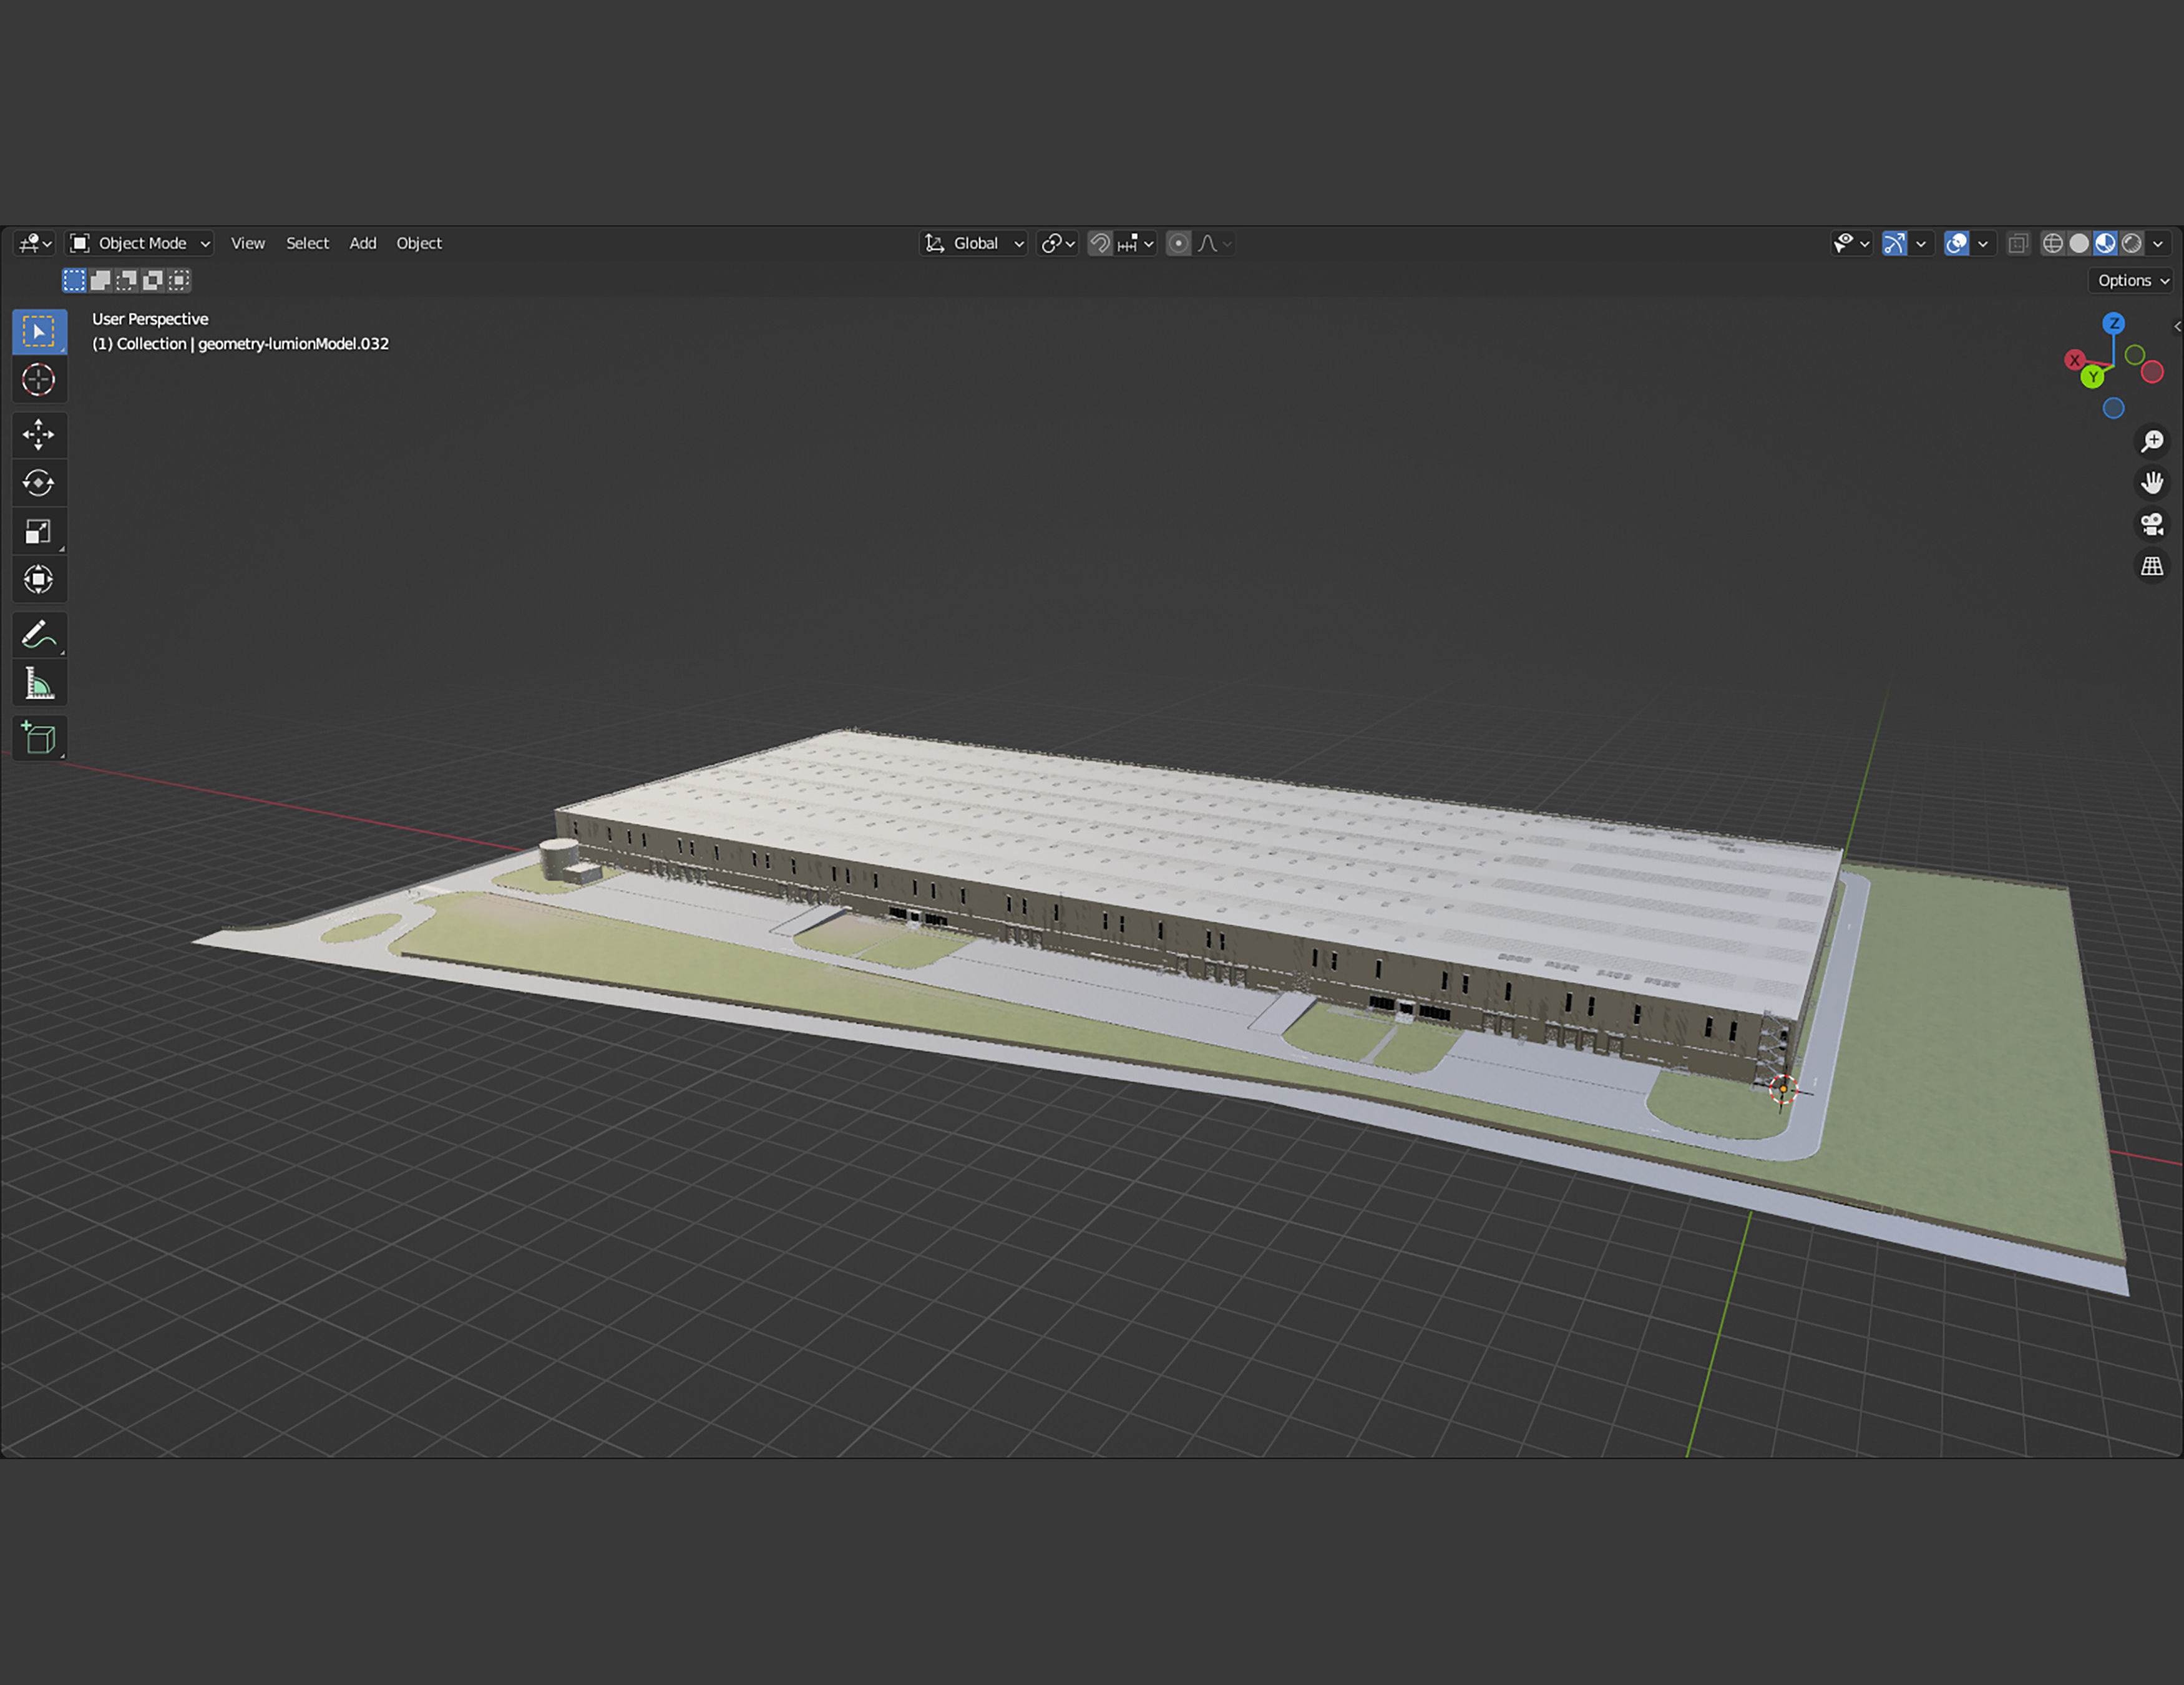Open the pivot point dropdown
2184x1685 pixels.
[1057, 243]
